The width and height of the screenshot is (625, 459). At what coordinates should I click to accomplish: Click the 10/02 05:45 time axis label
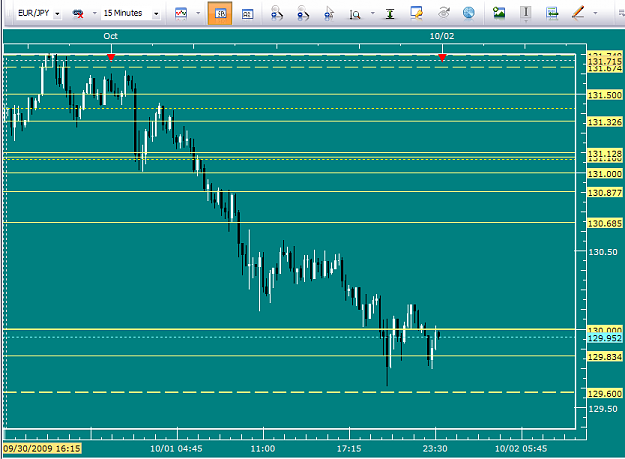point(521,449)
